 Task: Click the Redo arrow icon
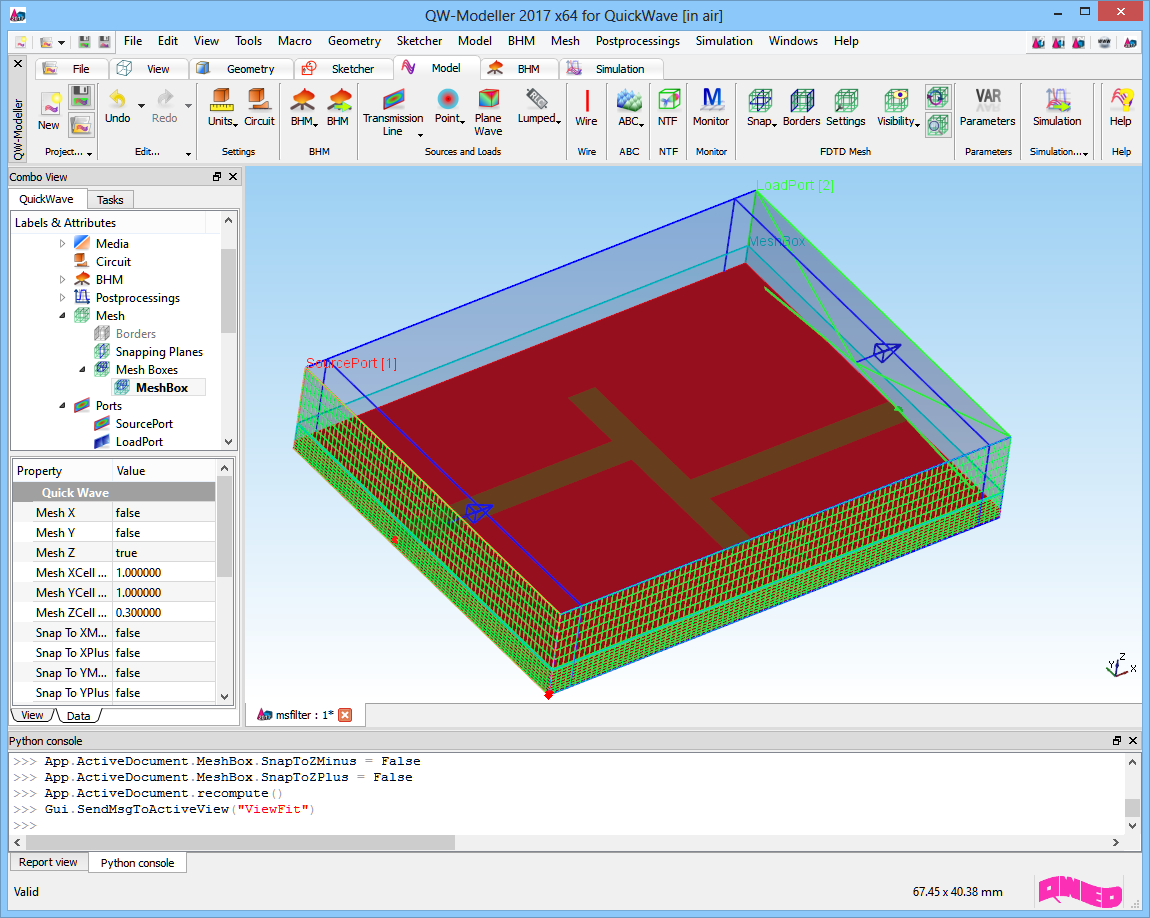tap(165, 98)
